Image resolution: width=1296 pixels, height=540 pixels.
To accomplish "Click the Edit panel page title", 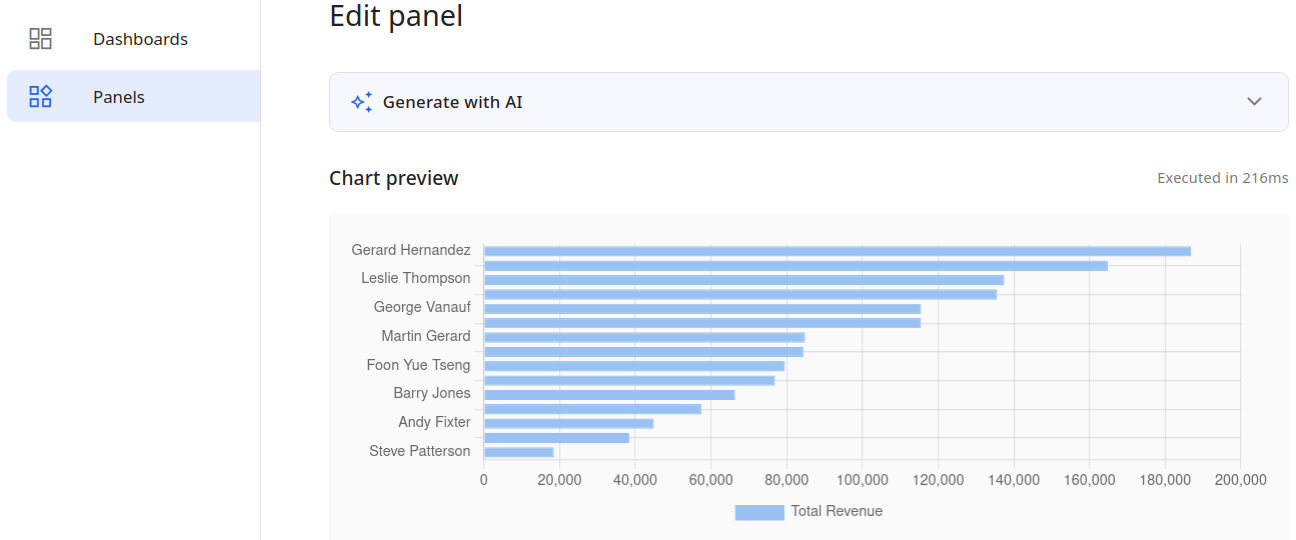I will tap(395, 16).
